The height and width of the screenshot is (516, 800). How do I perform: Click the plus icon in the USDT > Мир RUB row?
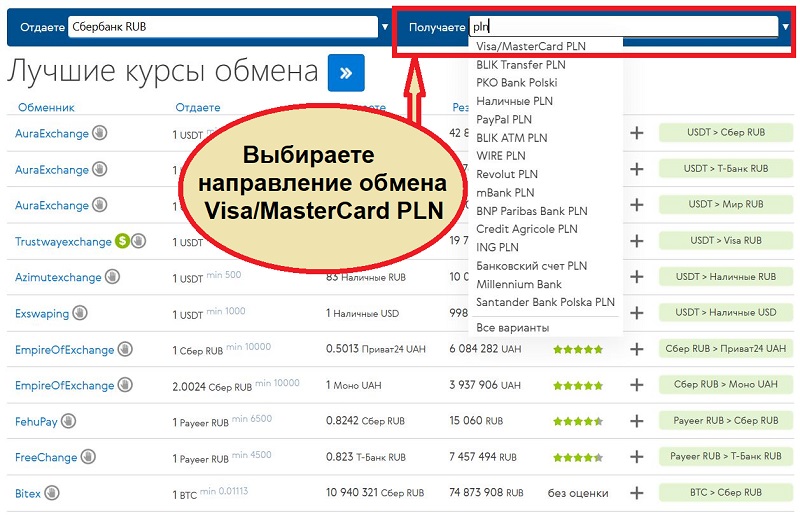tap(636, 205)
